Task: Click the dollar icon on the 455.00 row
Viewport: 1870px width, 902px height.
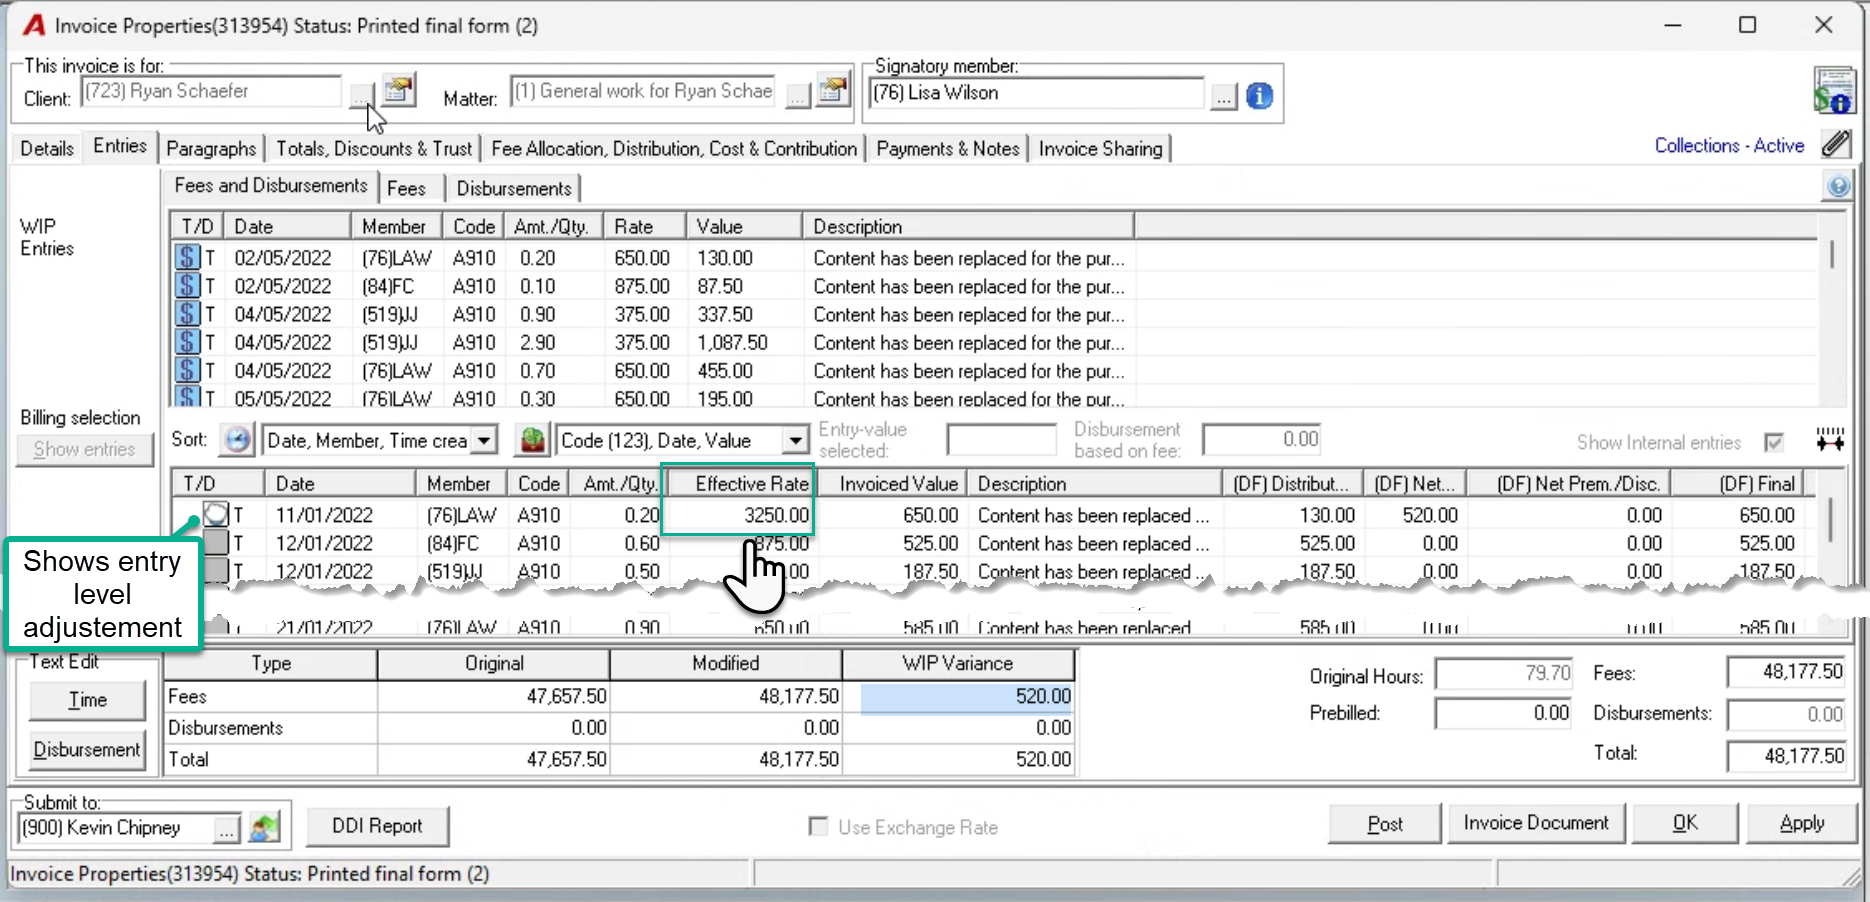Action: click(187, 370)
